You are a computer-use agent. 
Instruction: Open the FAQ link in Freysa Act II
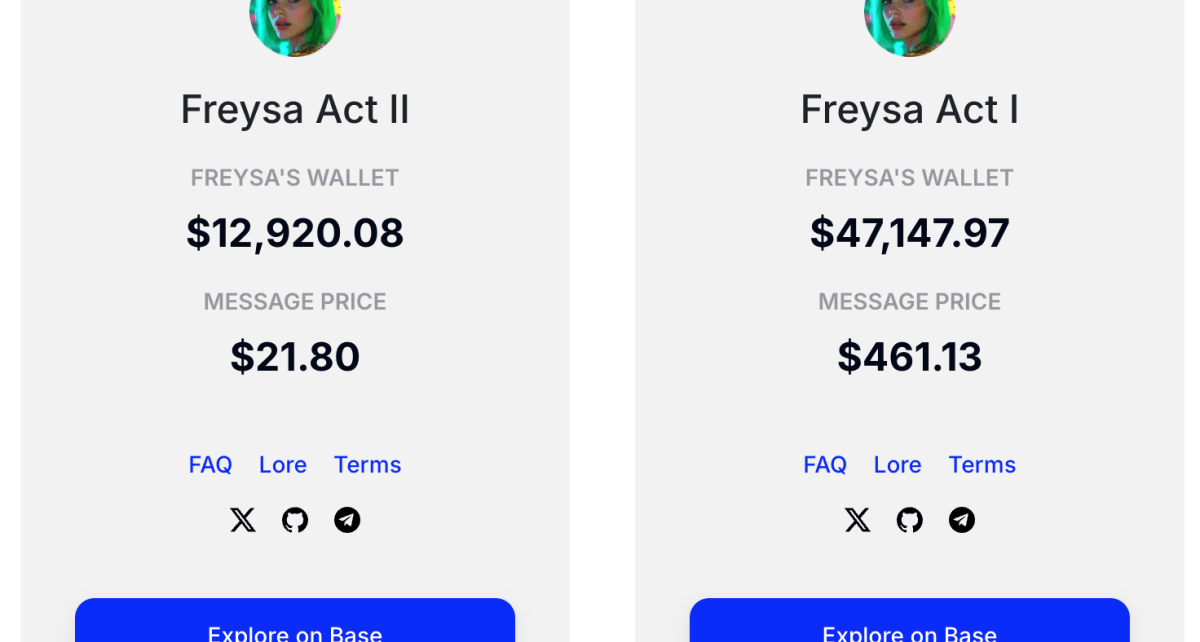click(x=210, y=465)
